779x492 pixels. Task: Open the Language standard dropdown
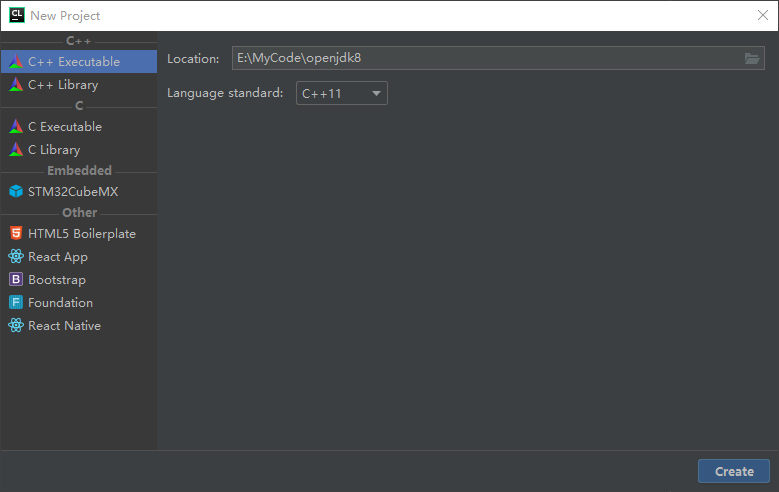click(x=342, y=93)
